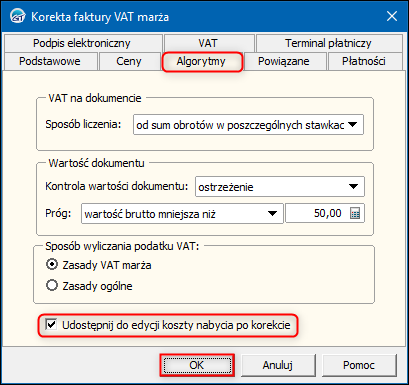Open the Kontrola wartości dokumentu dropdown
Screen dimensions: 409x385
[280, 187]
